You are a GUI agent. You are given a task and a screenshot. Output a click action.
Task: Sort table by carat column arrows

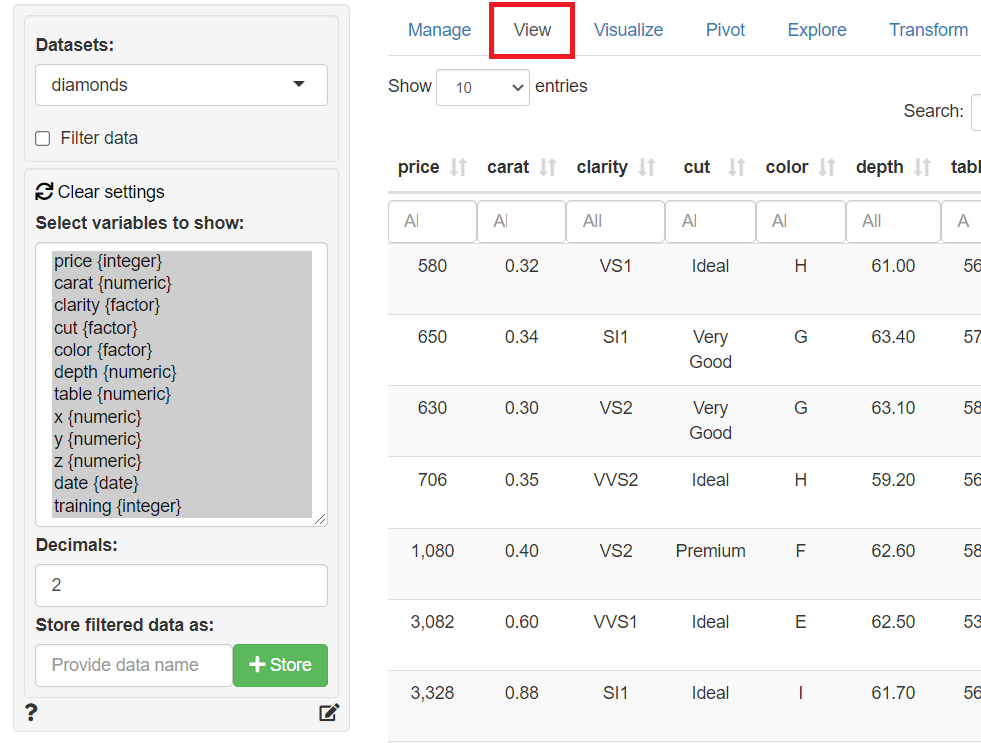(548, 167)
